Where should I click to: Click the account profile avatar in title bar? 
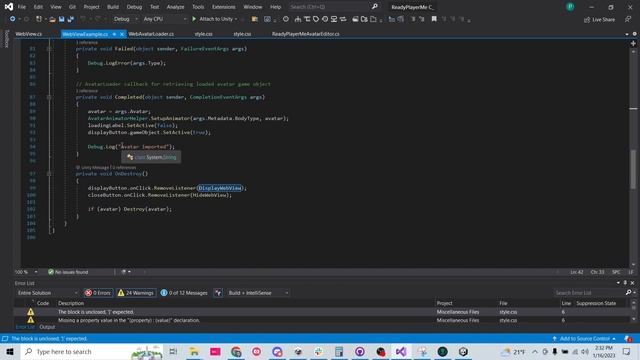pyautogui.click(x=570, y=7)
